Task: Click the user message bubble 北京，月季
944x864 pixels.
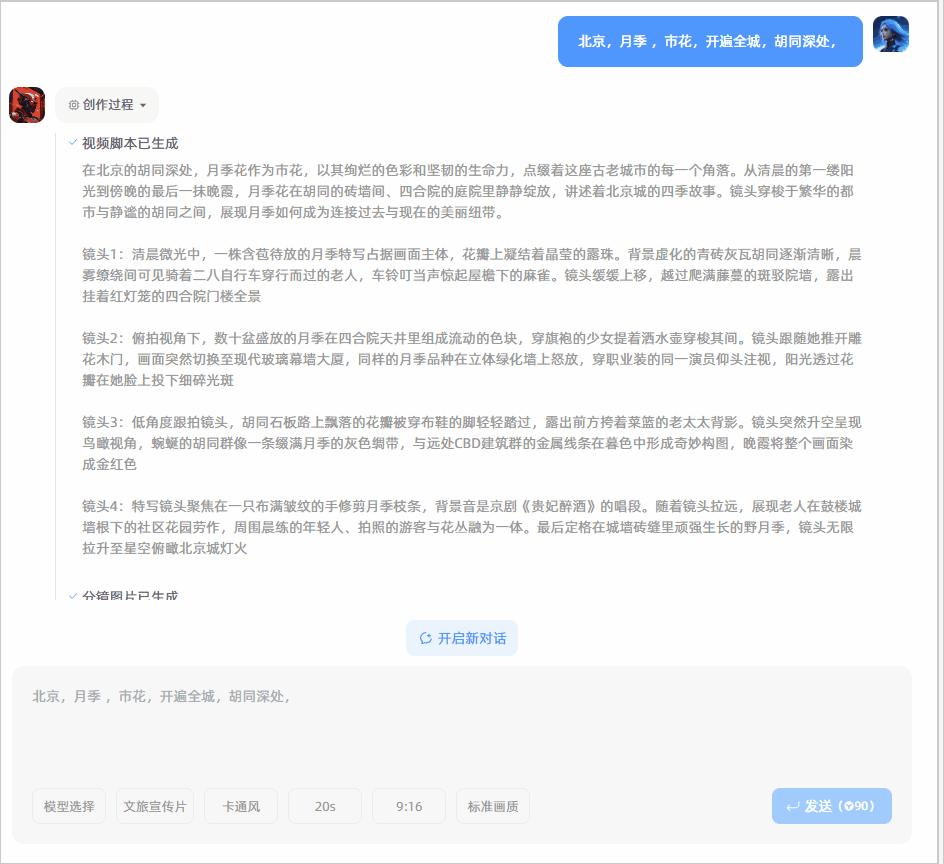Action: coord(710,42)
